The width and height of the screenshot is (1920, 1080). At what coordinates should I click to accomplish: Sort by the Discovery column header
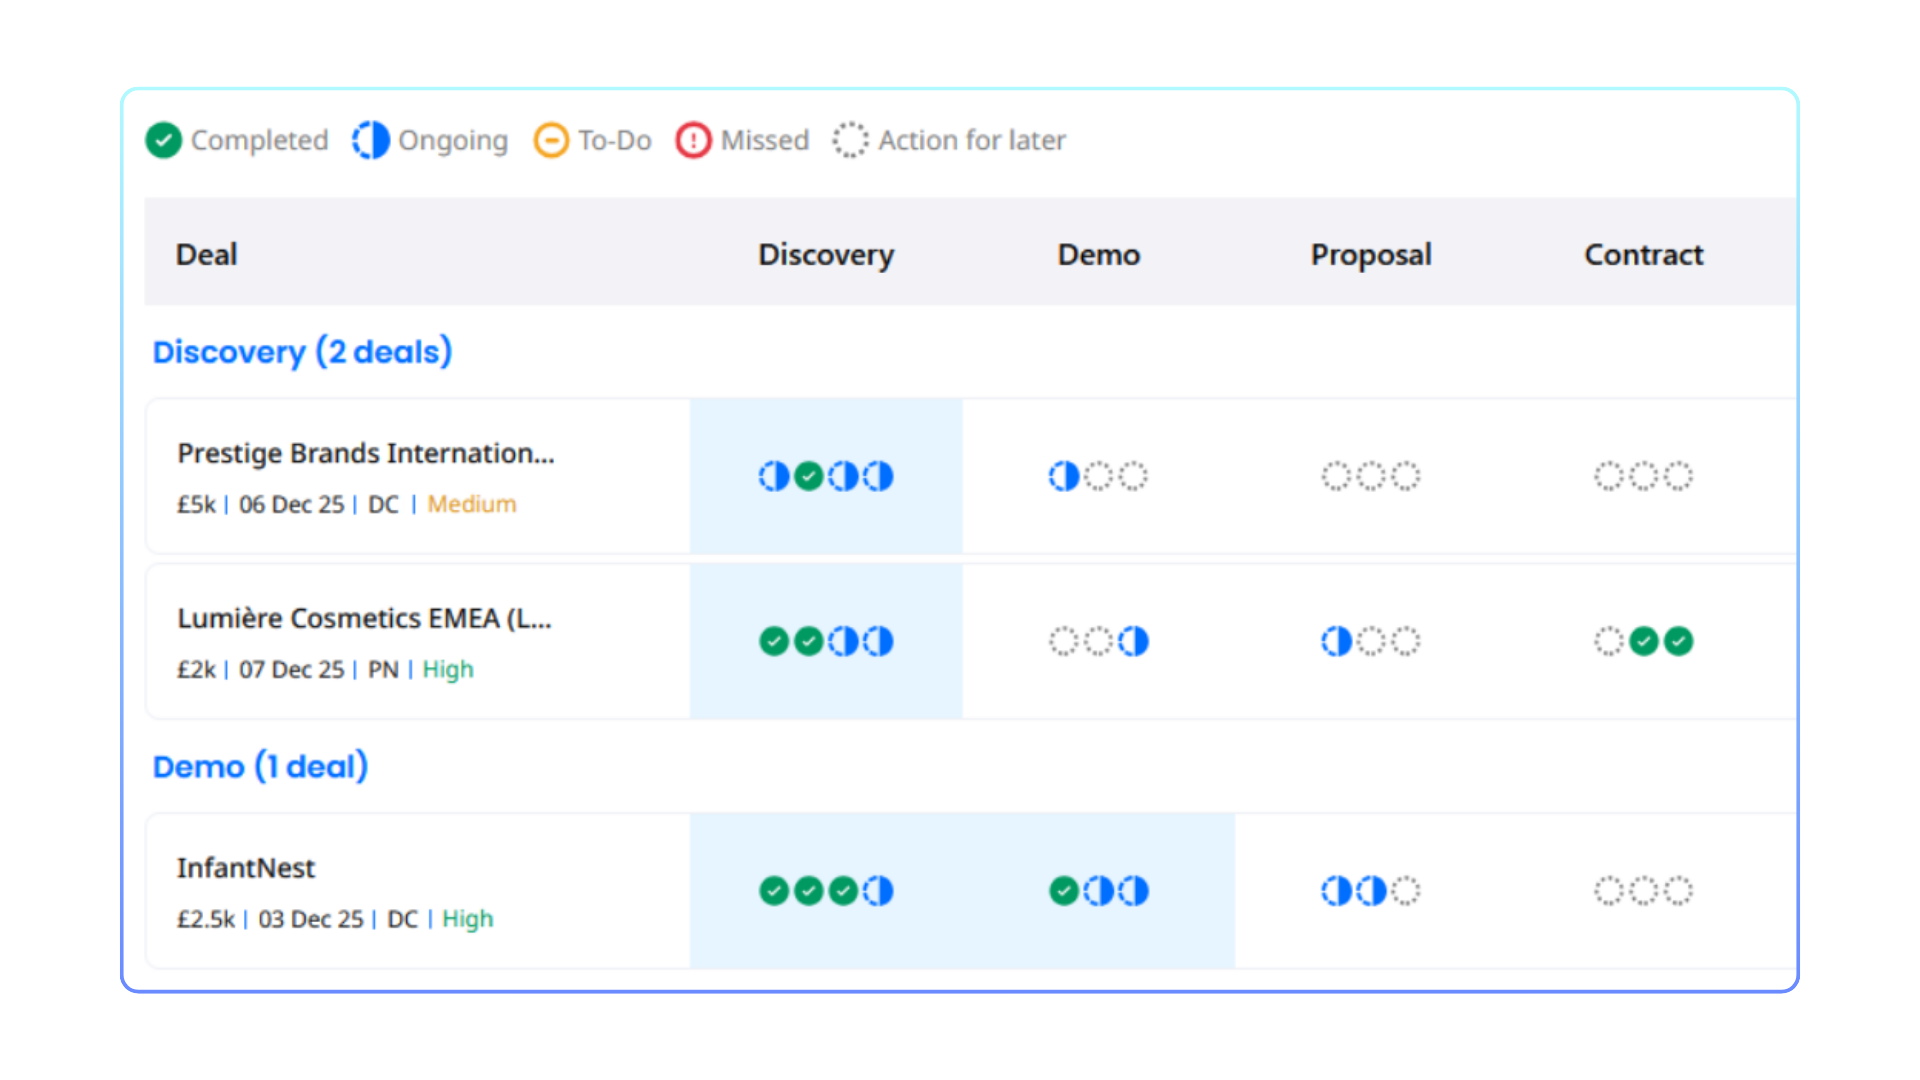click(825, 254)
